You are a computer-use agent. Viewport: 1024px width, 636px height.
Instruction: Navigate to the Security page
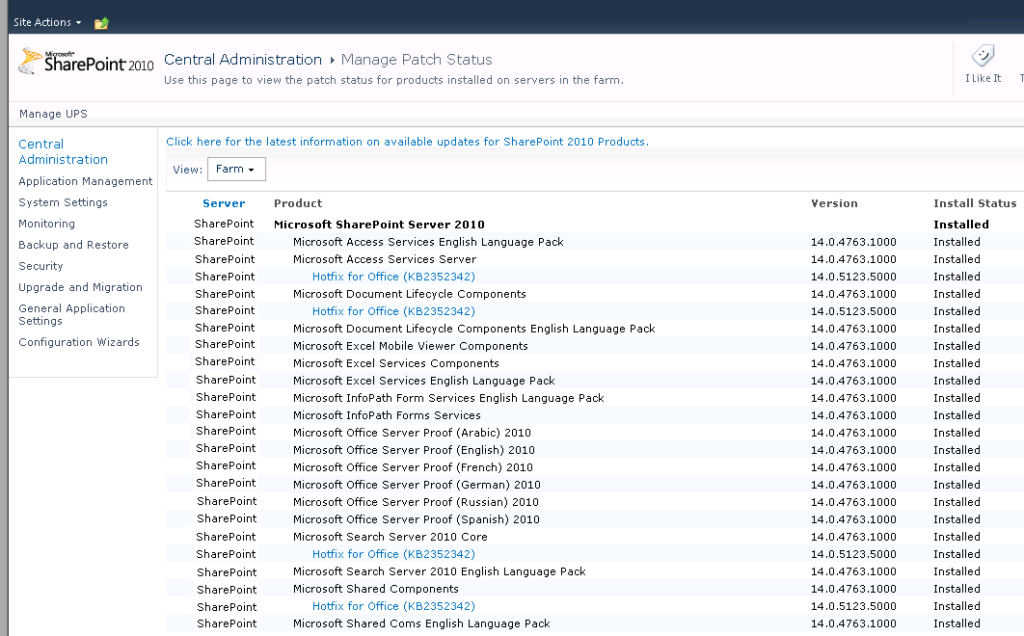tap(40, 266)
